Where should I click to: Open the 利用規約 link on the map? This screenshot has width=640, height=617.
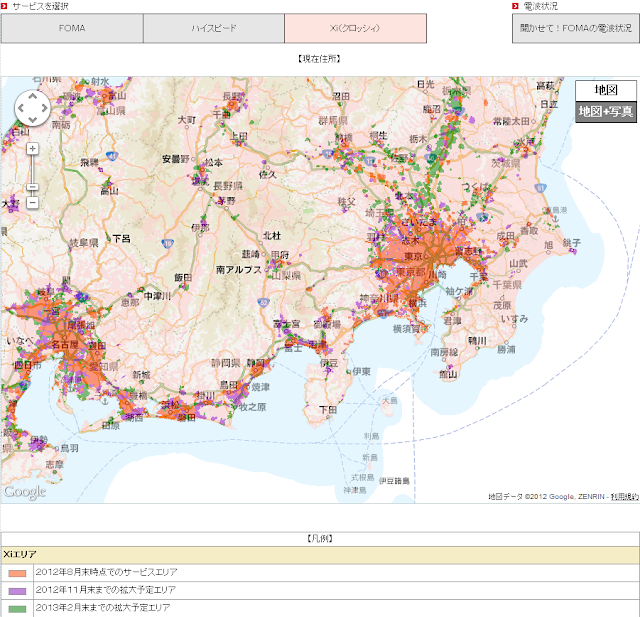[x=624, y=497]
